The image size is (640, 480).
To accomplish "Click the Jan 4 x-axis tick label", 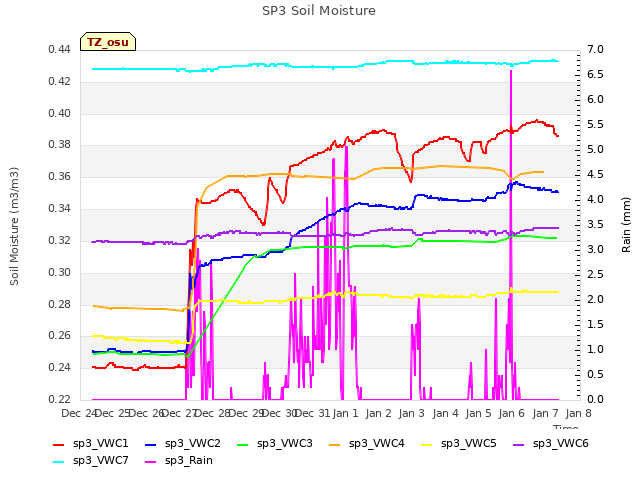I will click(x=445, y=413).
